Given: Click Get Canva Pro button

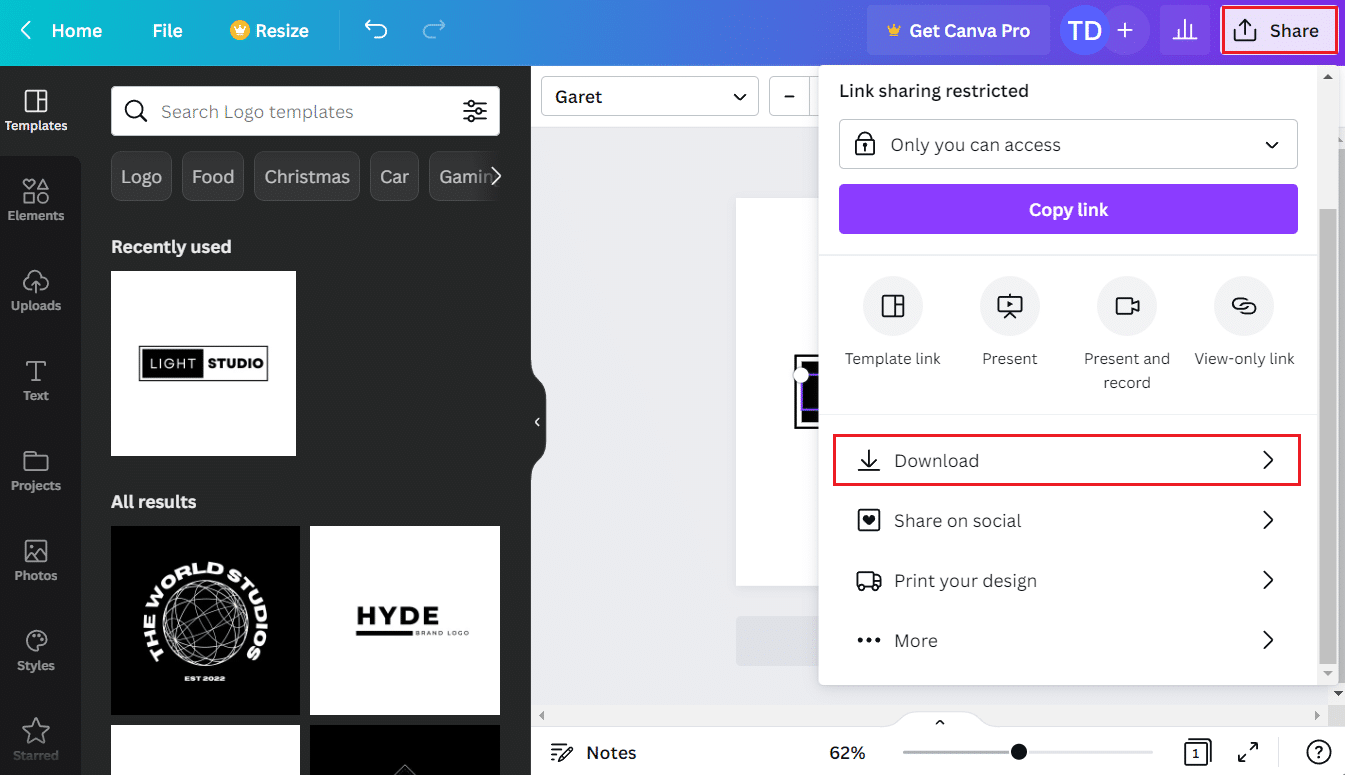Looking at the screenshot, I should 958,30.
